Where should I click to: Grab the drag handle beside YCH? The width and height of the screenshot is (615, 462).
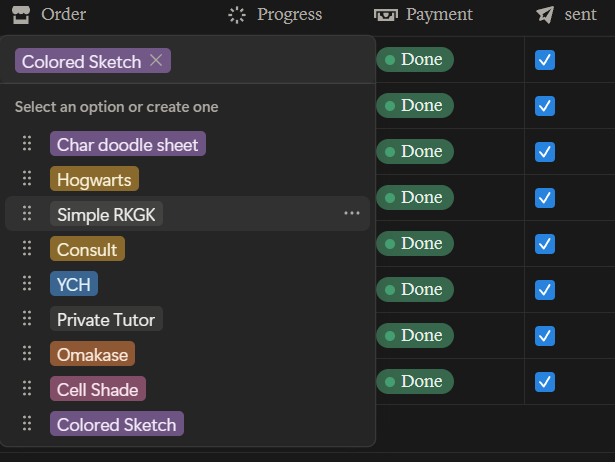coord(27,283)
